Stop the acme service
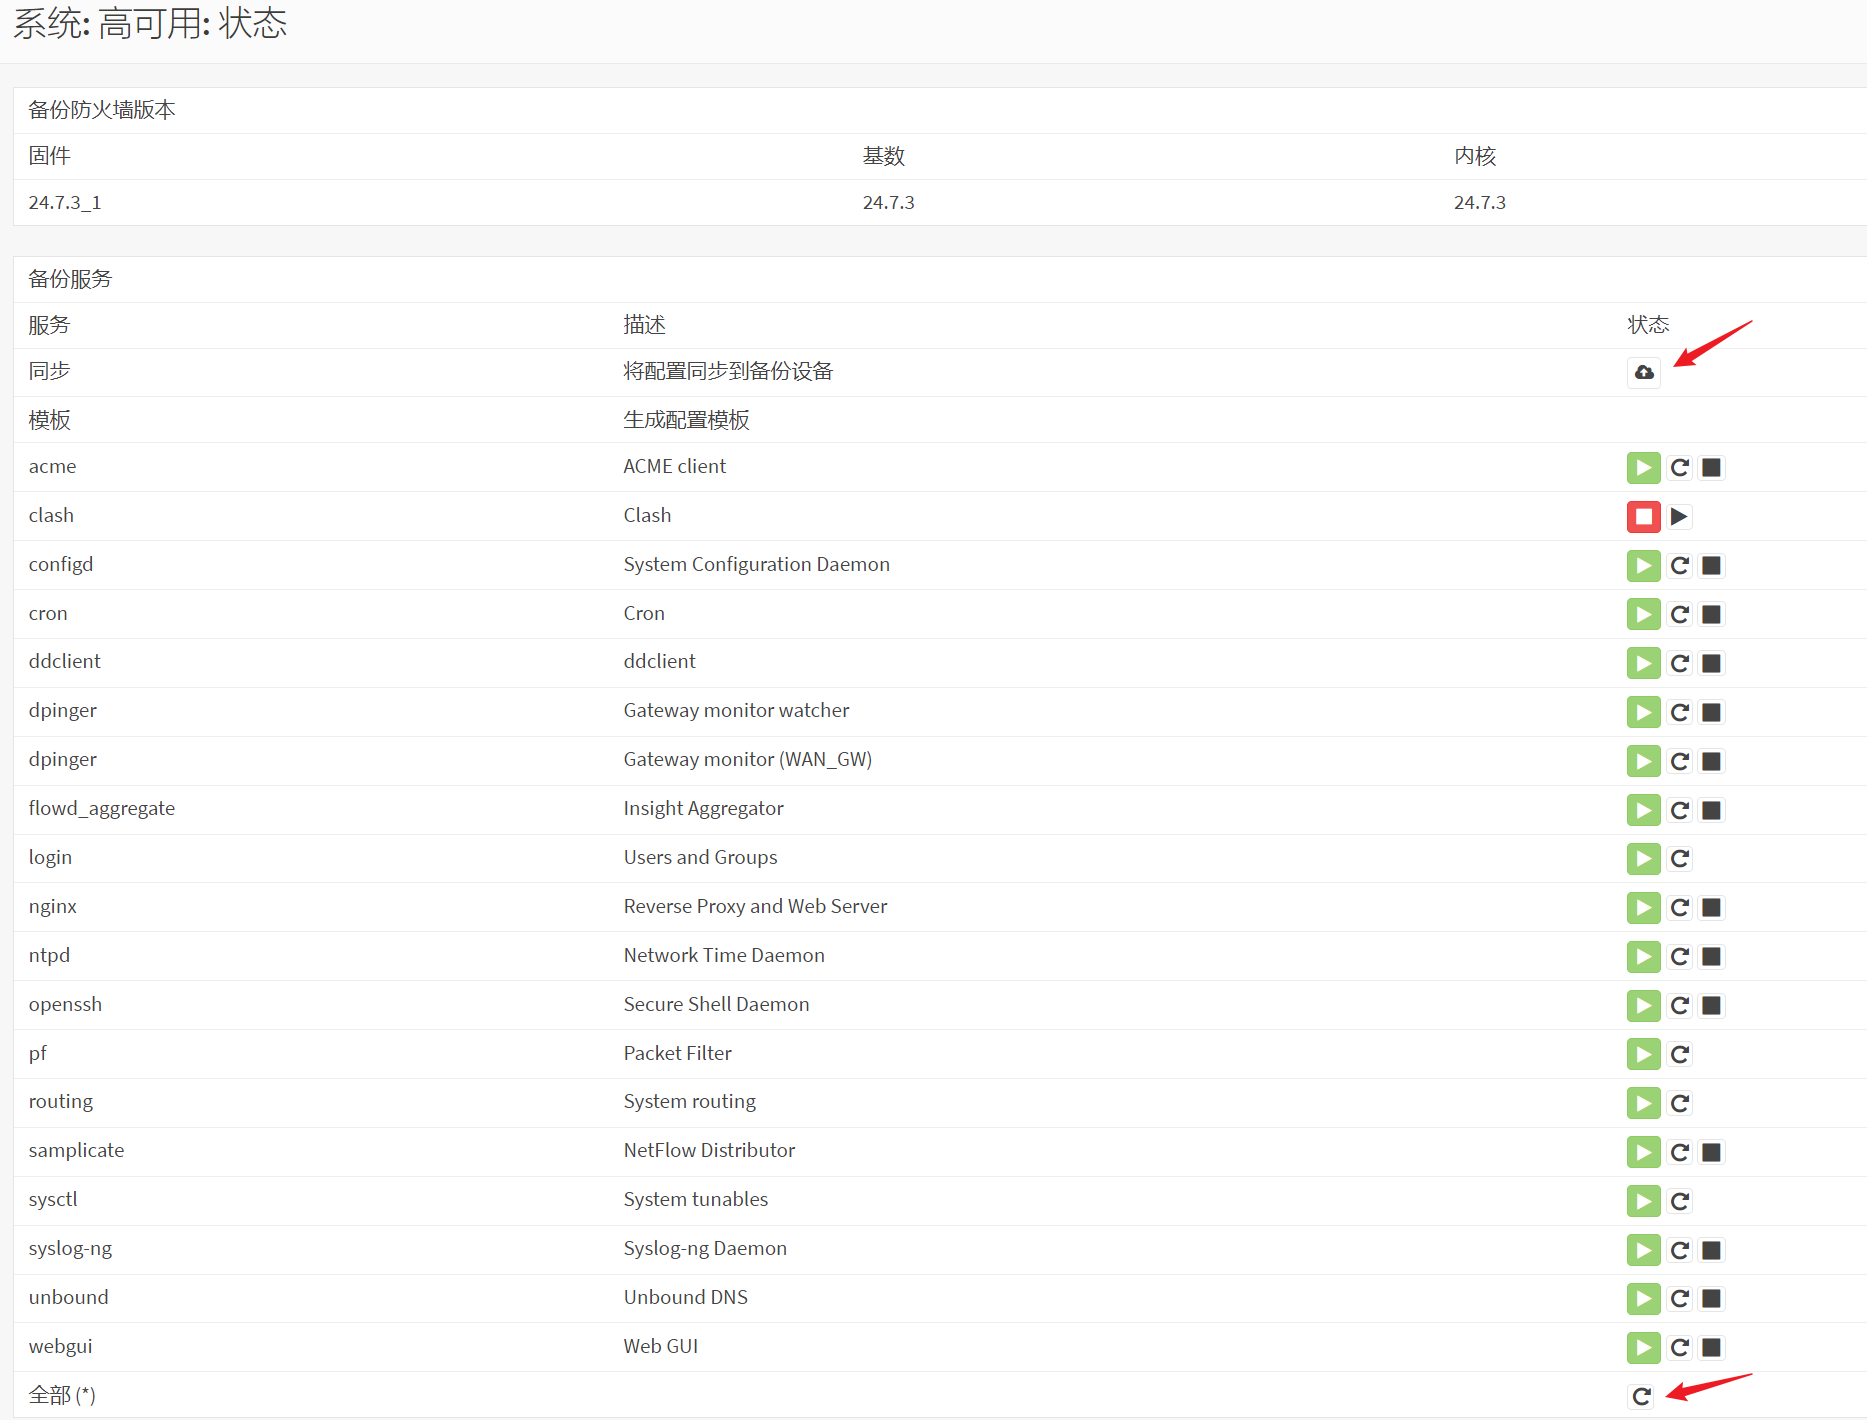This screenshot has height=1420, width=1867. (x=1712, y=468)
